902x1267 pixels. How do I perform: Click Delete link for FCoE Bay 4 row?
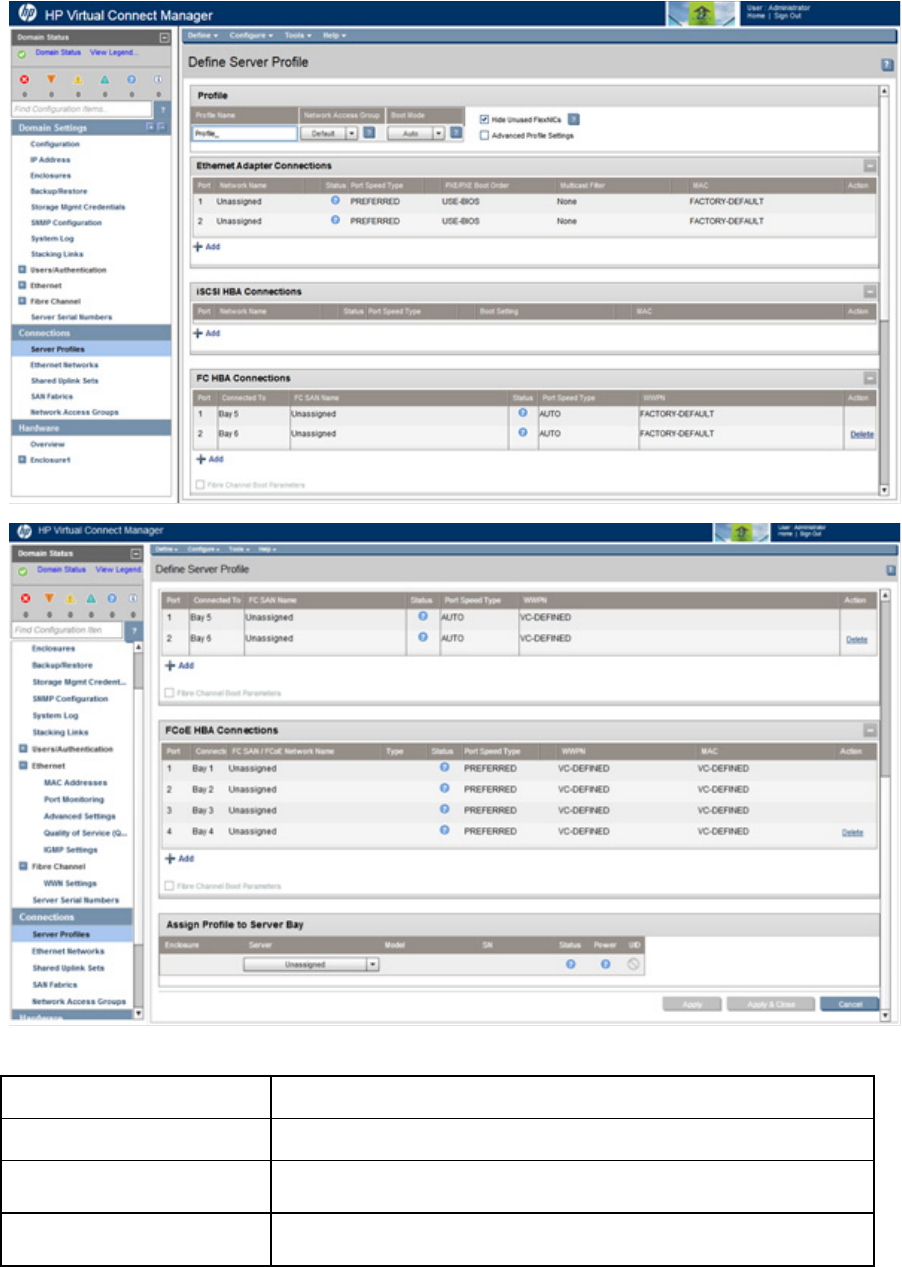pyautogui.click(x=852, y=831)
